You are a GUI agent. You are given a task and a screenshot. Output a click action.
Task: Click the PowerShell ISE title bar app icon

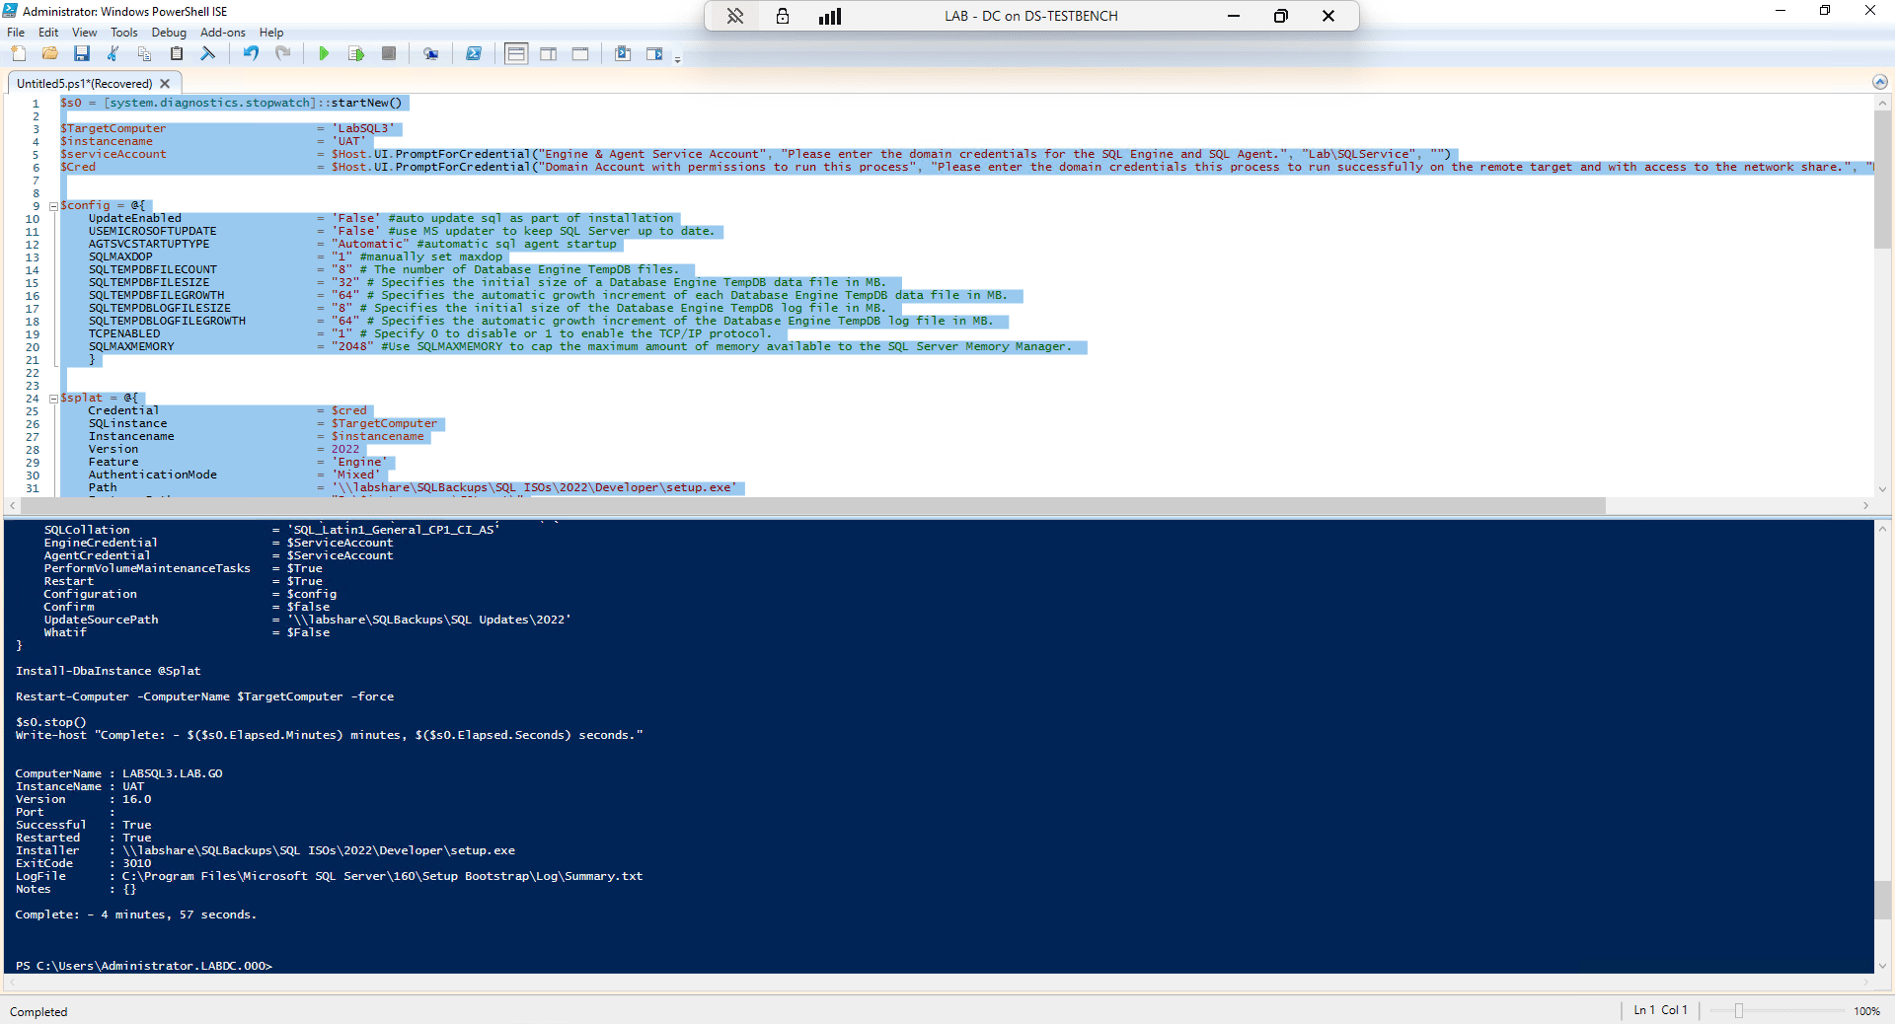(x=11, y=11)
